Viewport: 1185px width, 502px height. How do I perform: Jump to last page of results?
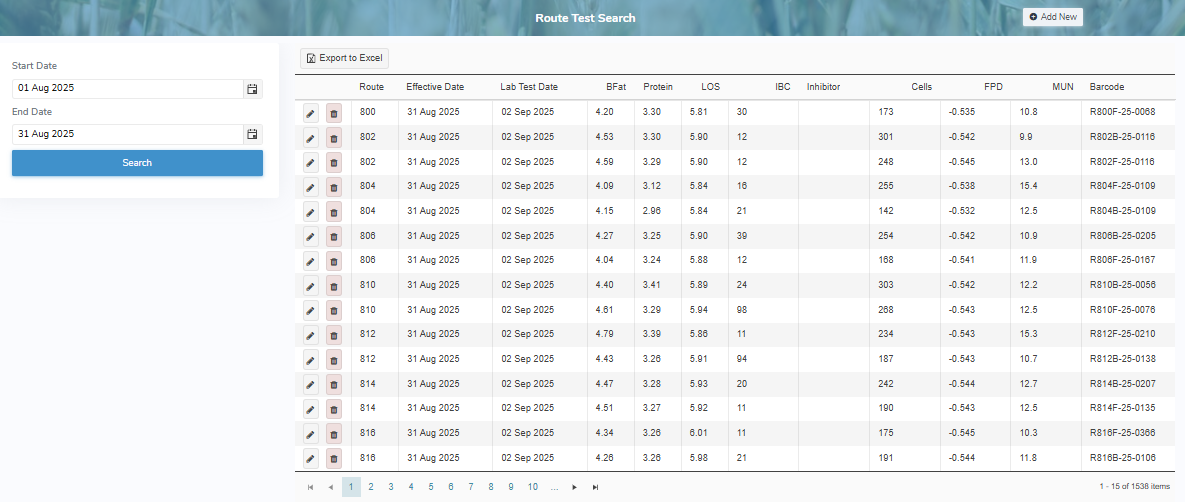click(x=596, y=487)
